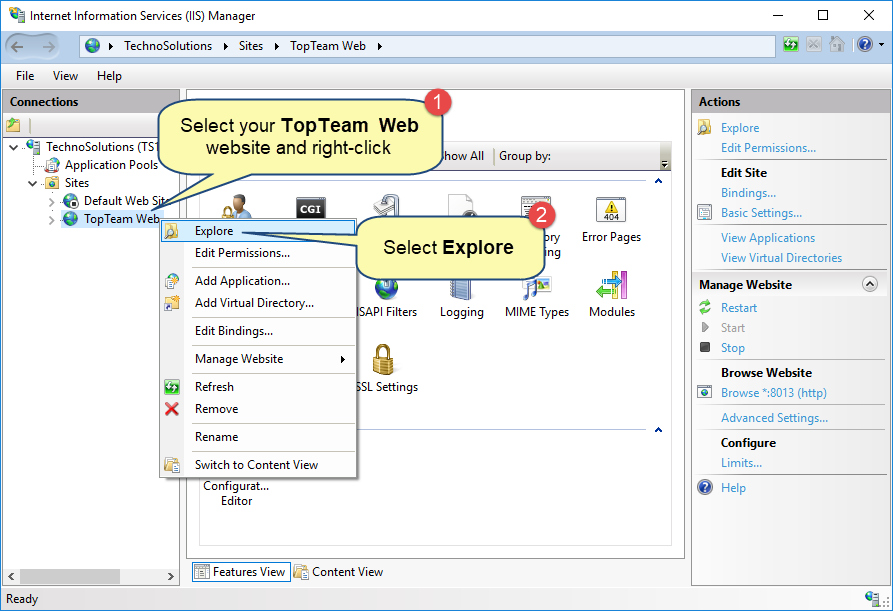893x611 pixels.
Task: Click the Bindings link in Actions
Action: pos(748,192)
